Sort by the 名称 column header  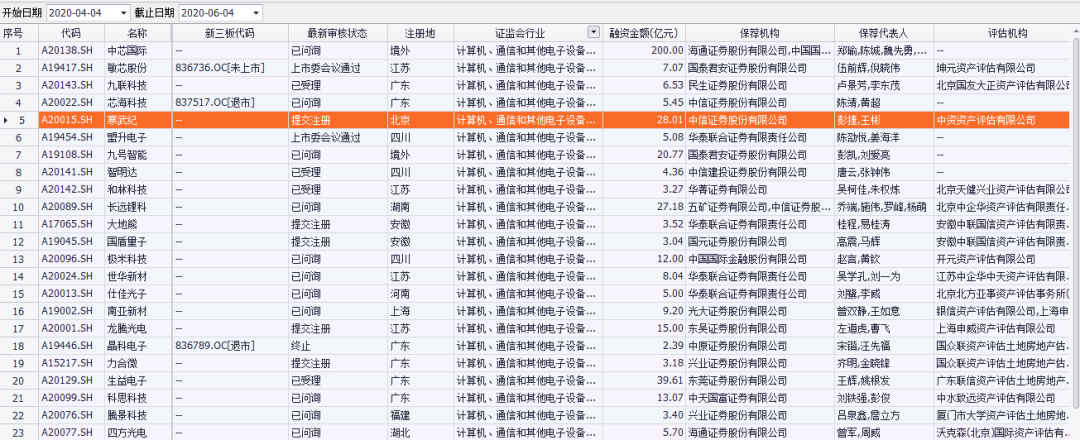tap(138, 33)
